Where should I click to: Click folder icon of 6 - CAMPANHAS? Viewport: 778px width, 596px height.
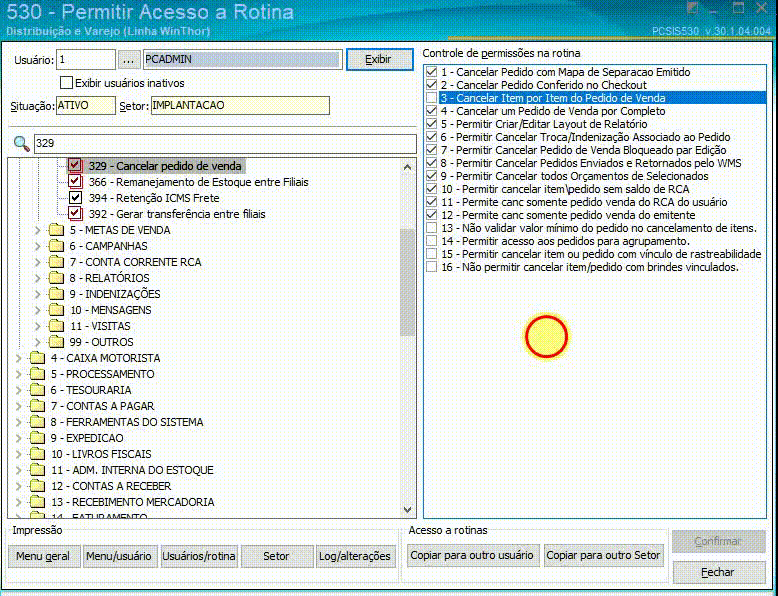(57, 246)
